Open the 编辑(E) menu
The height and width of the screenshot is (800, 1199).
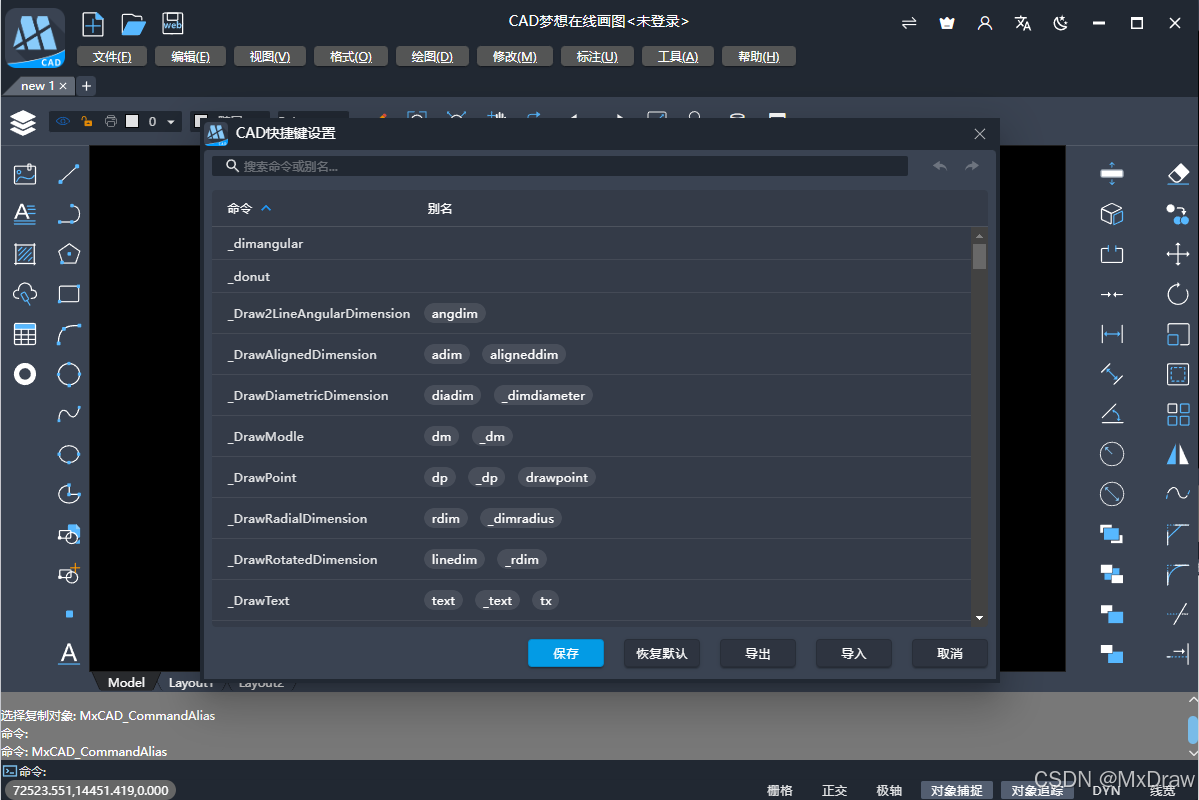[x=190, y=57]
